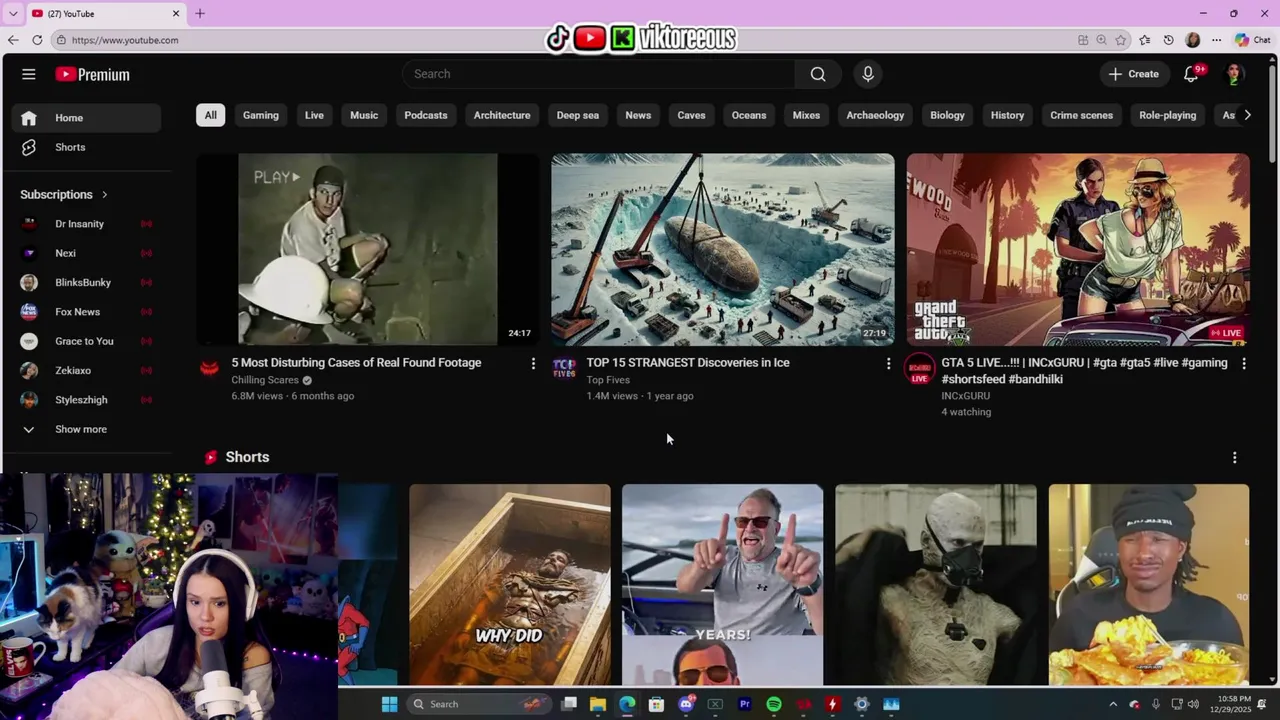Open Shorts from the sidebar
The height and width of the screenshot is (720, 1280).
86,147
